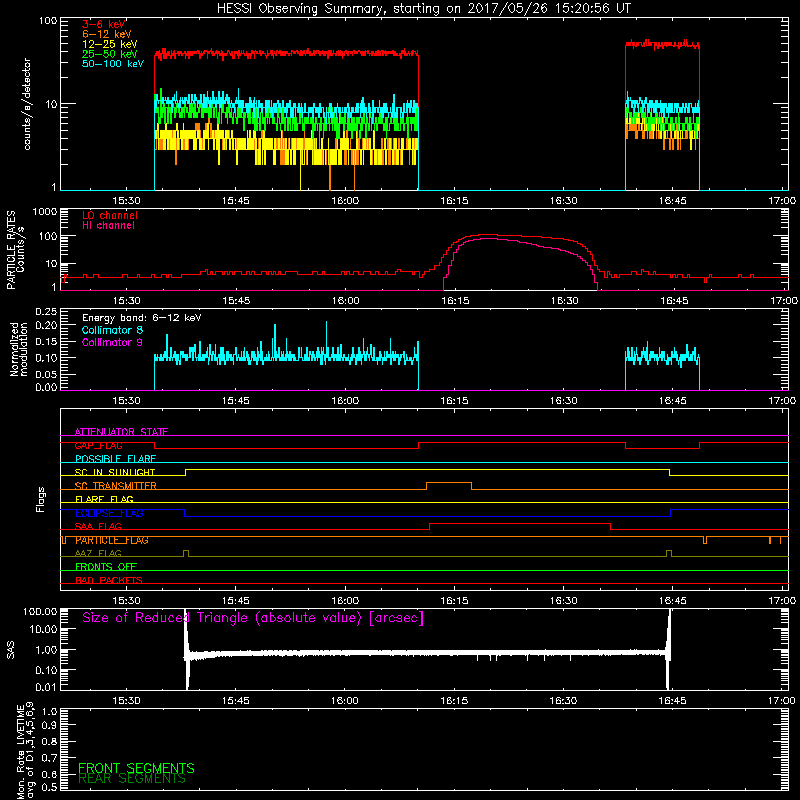Click the ATTENUATOR_STATE flag label
This screenshot has height=800, width=800.
point(121,432)
